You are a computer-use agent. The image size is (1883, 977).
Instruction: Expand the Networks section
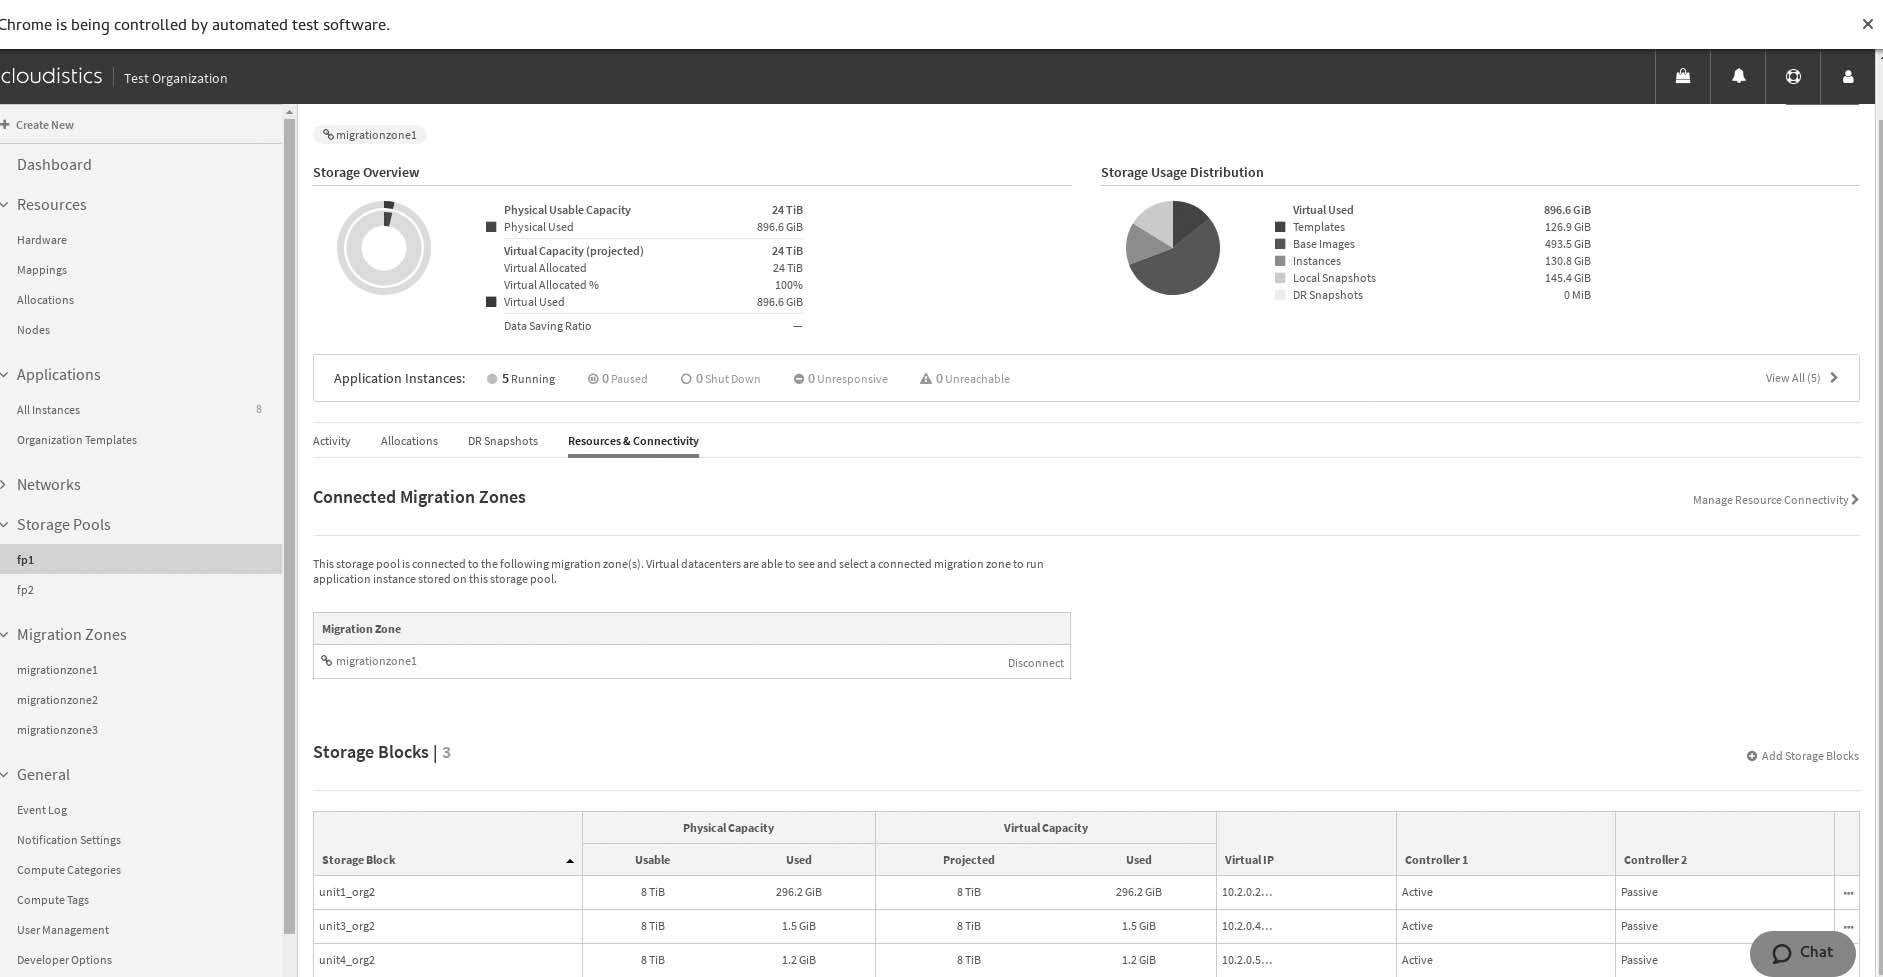6,485
